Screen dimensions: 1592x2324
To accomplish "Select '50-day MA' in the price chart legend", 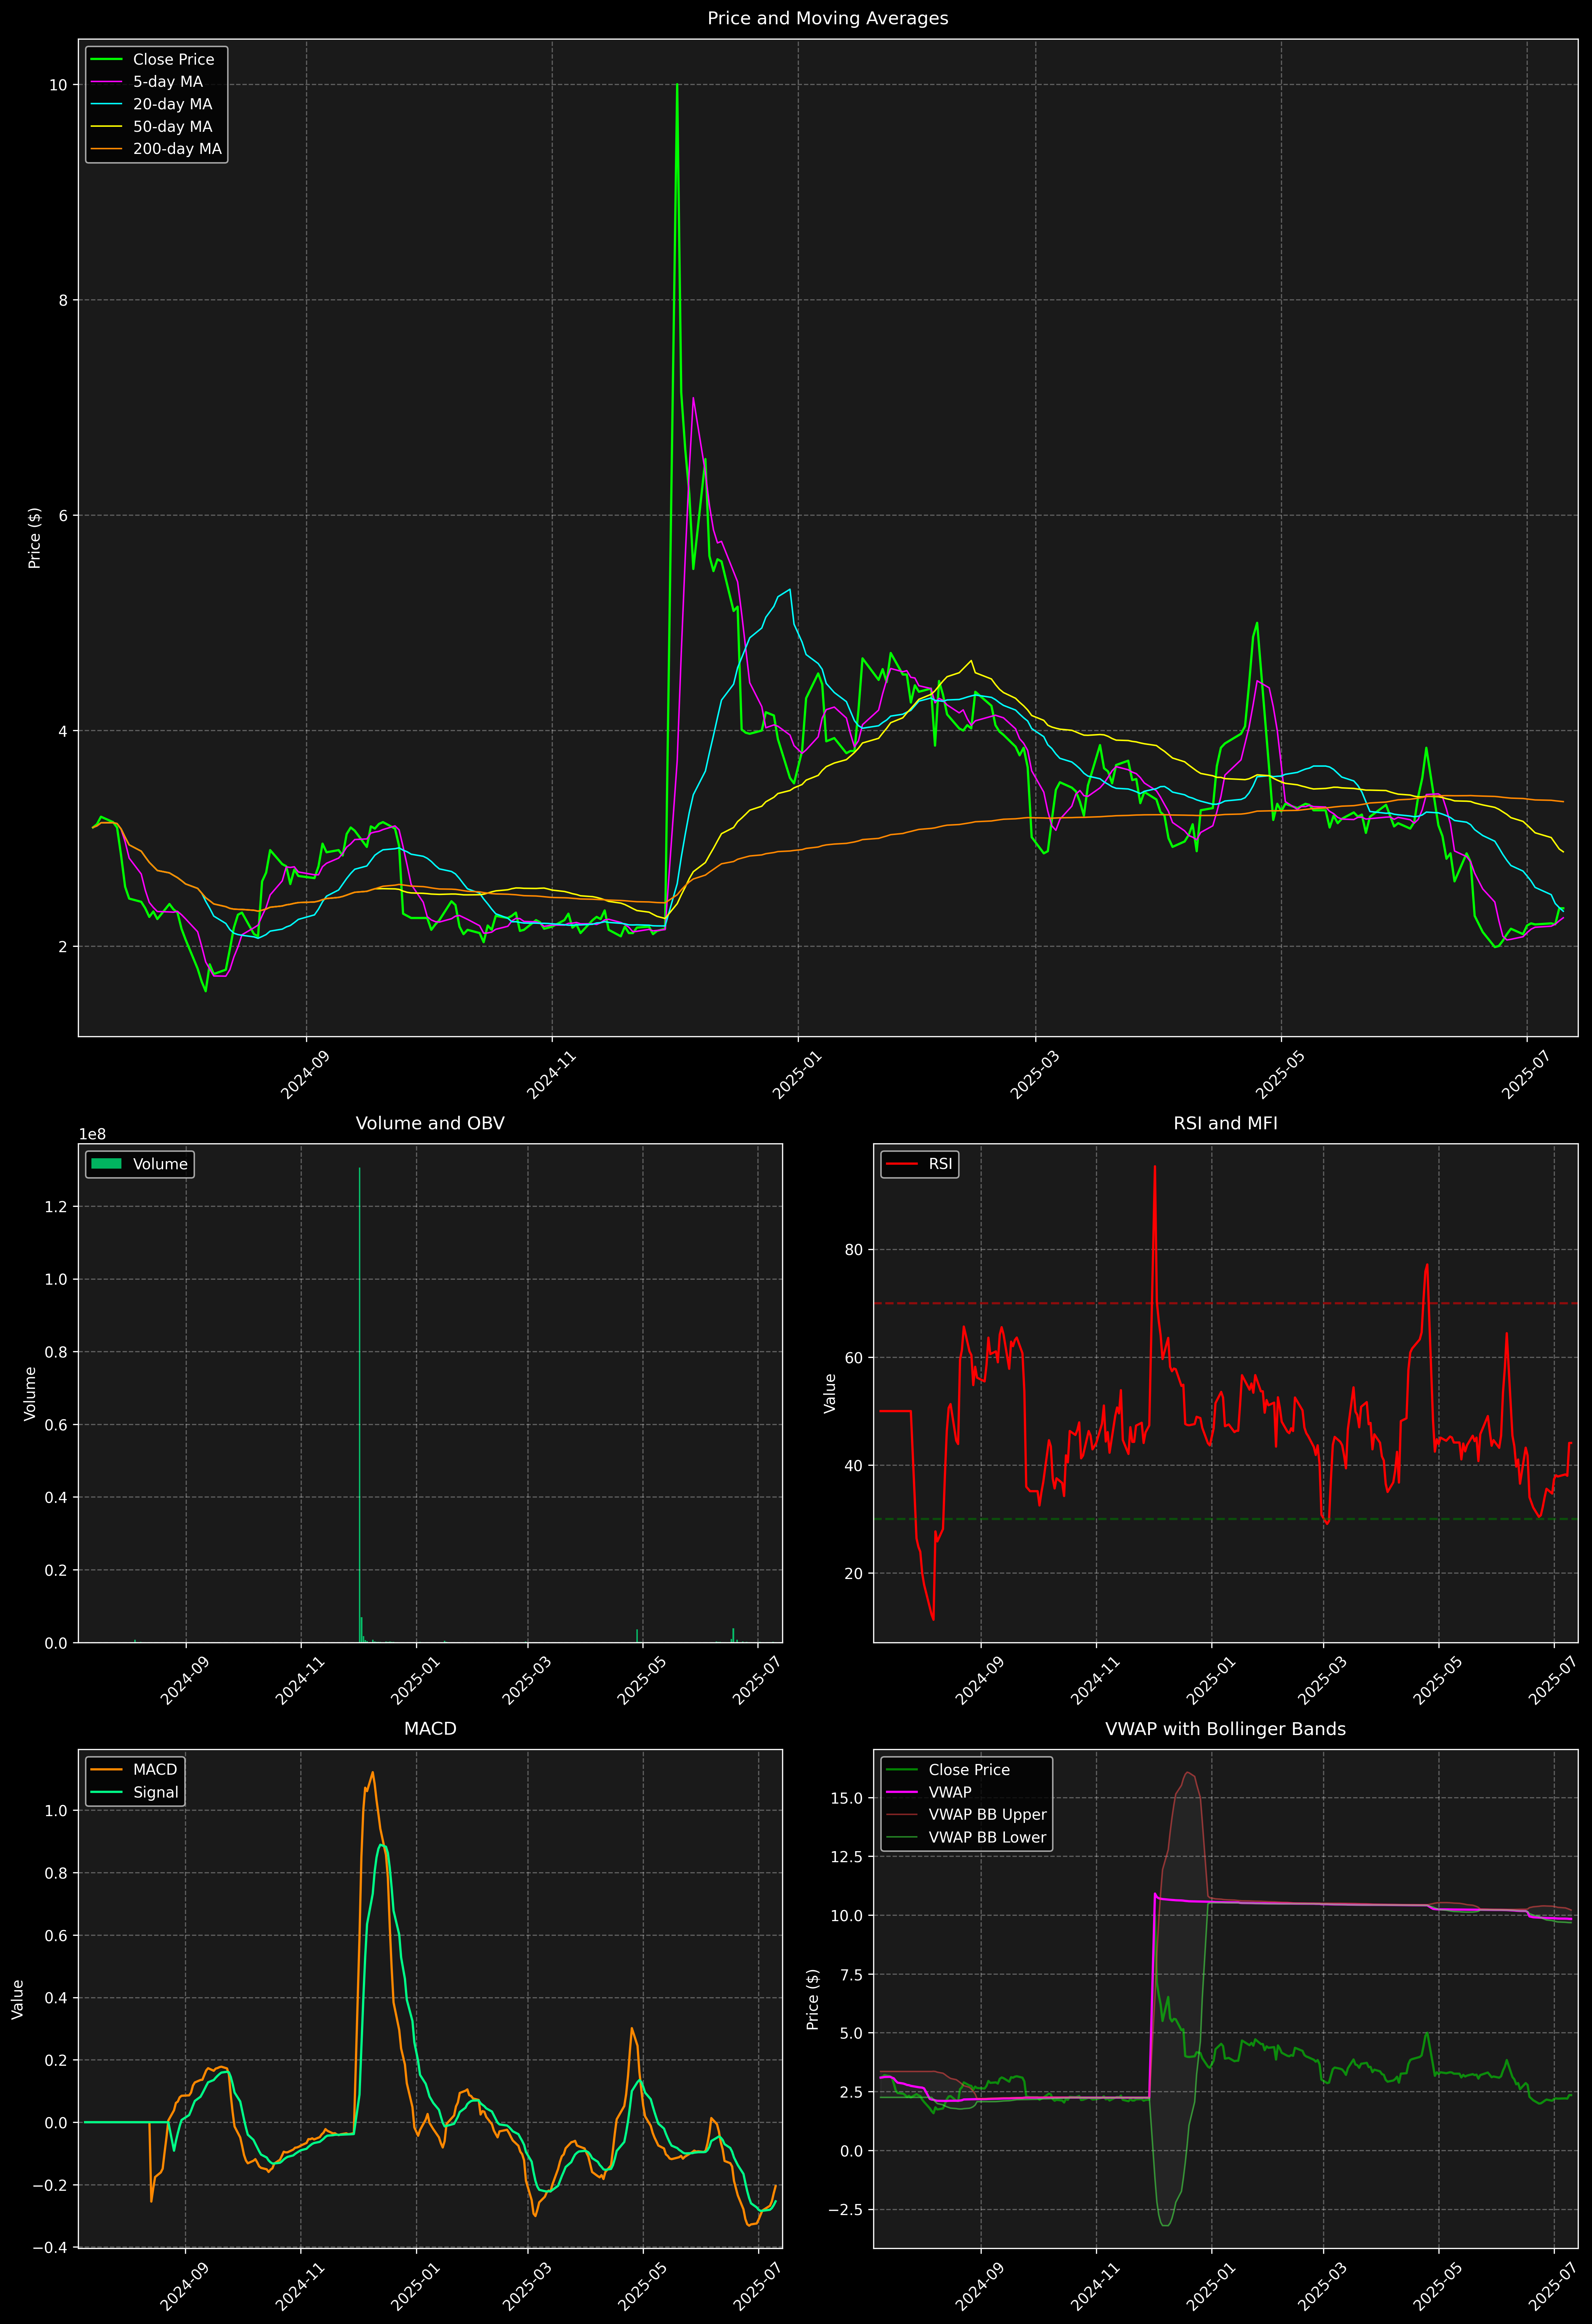I will pos(173,127).
